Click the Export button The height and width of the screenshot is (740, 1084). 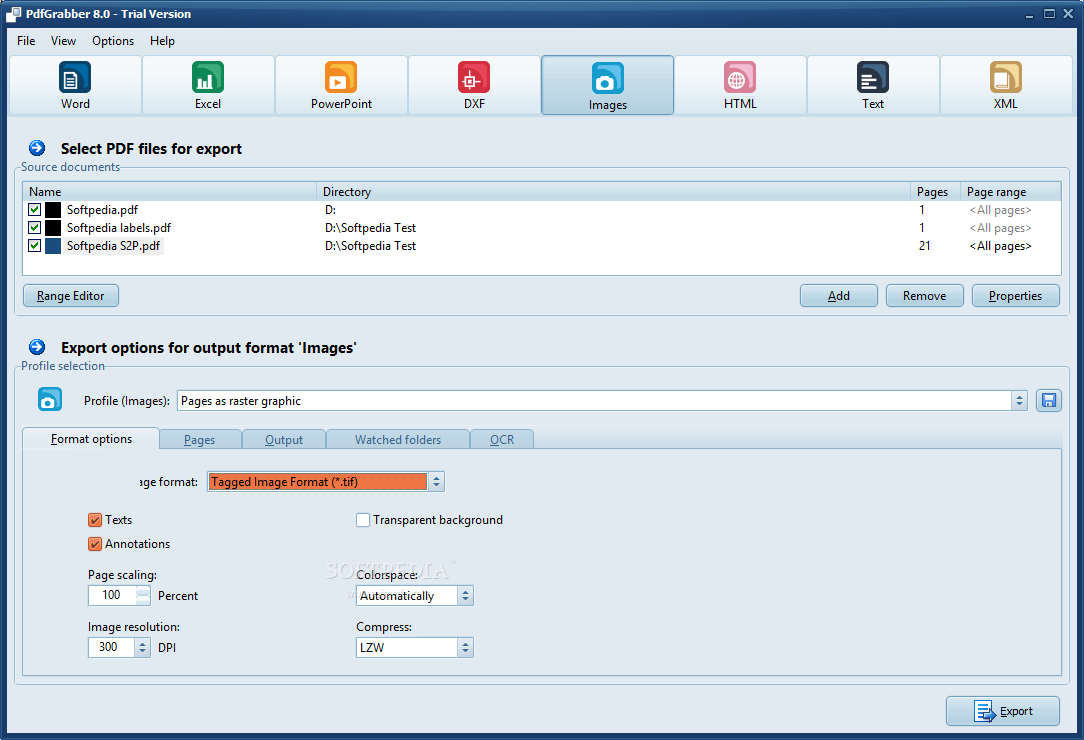click(1002, 711)
